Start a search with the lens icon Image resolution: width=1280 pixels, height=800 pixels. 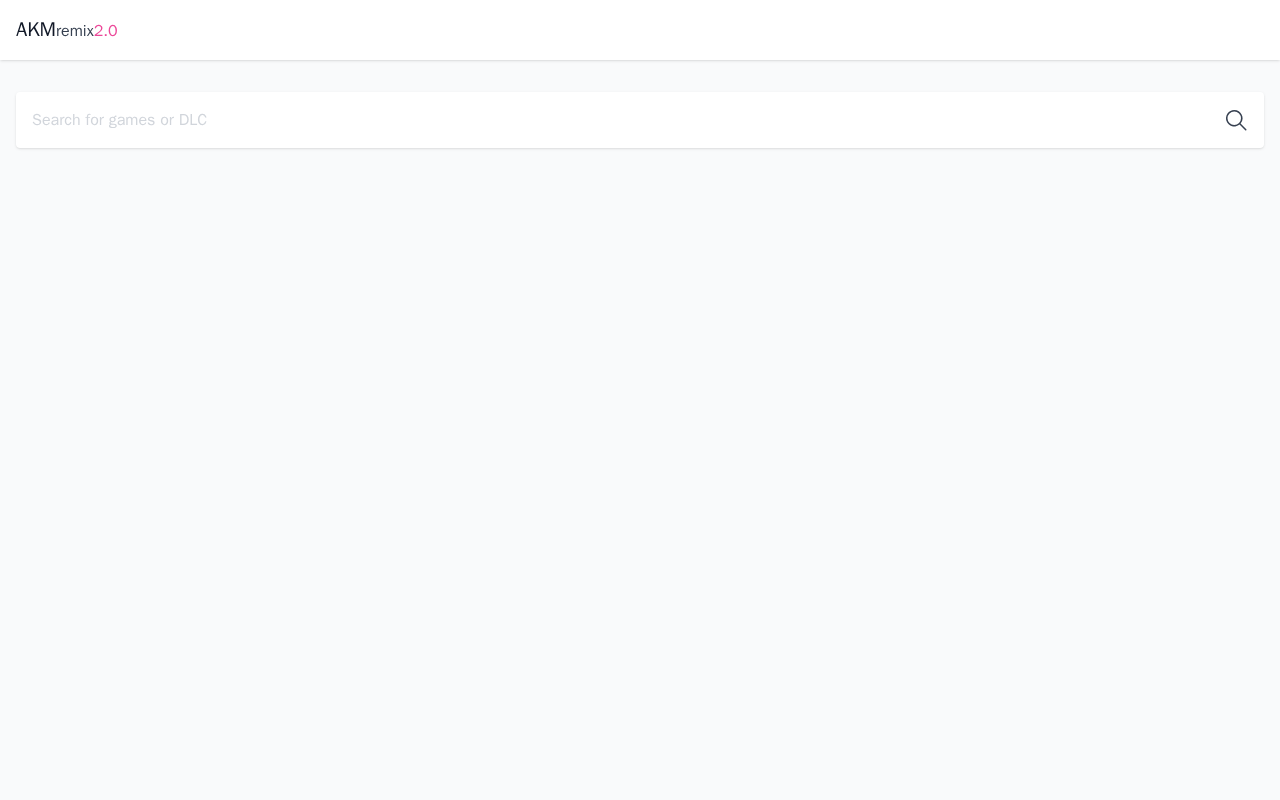[1236, 120]
